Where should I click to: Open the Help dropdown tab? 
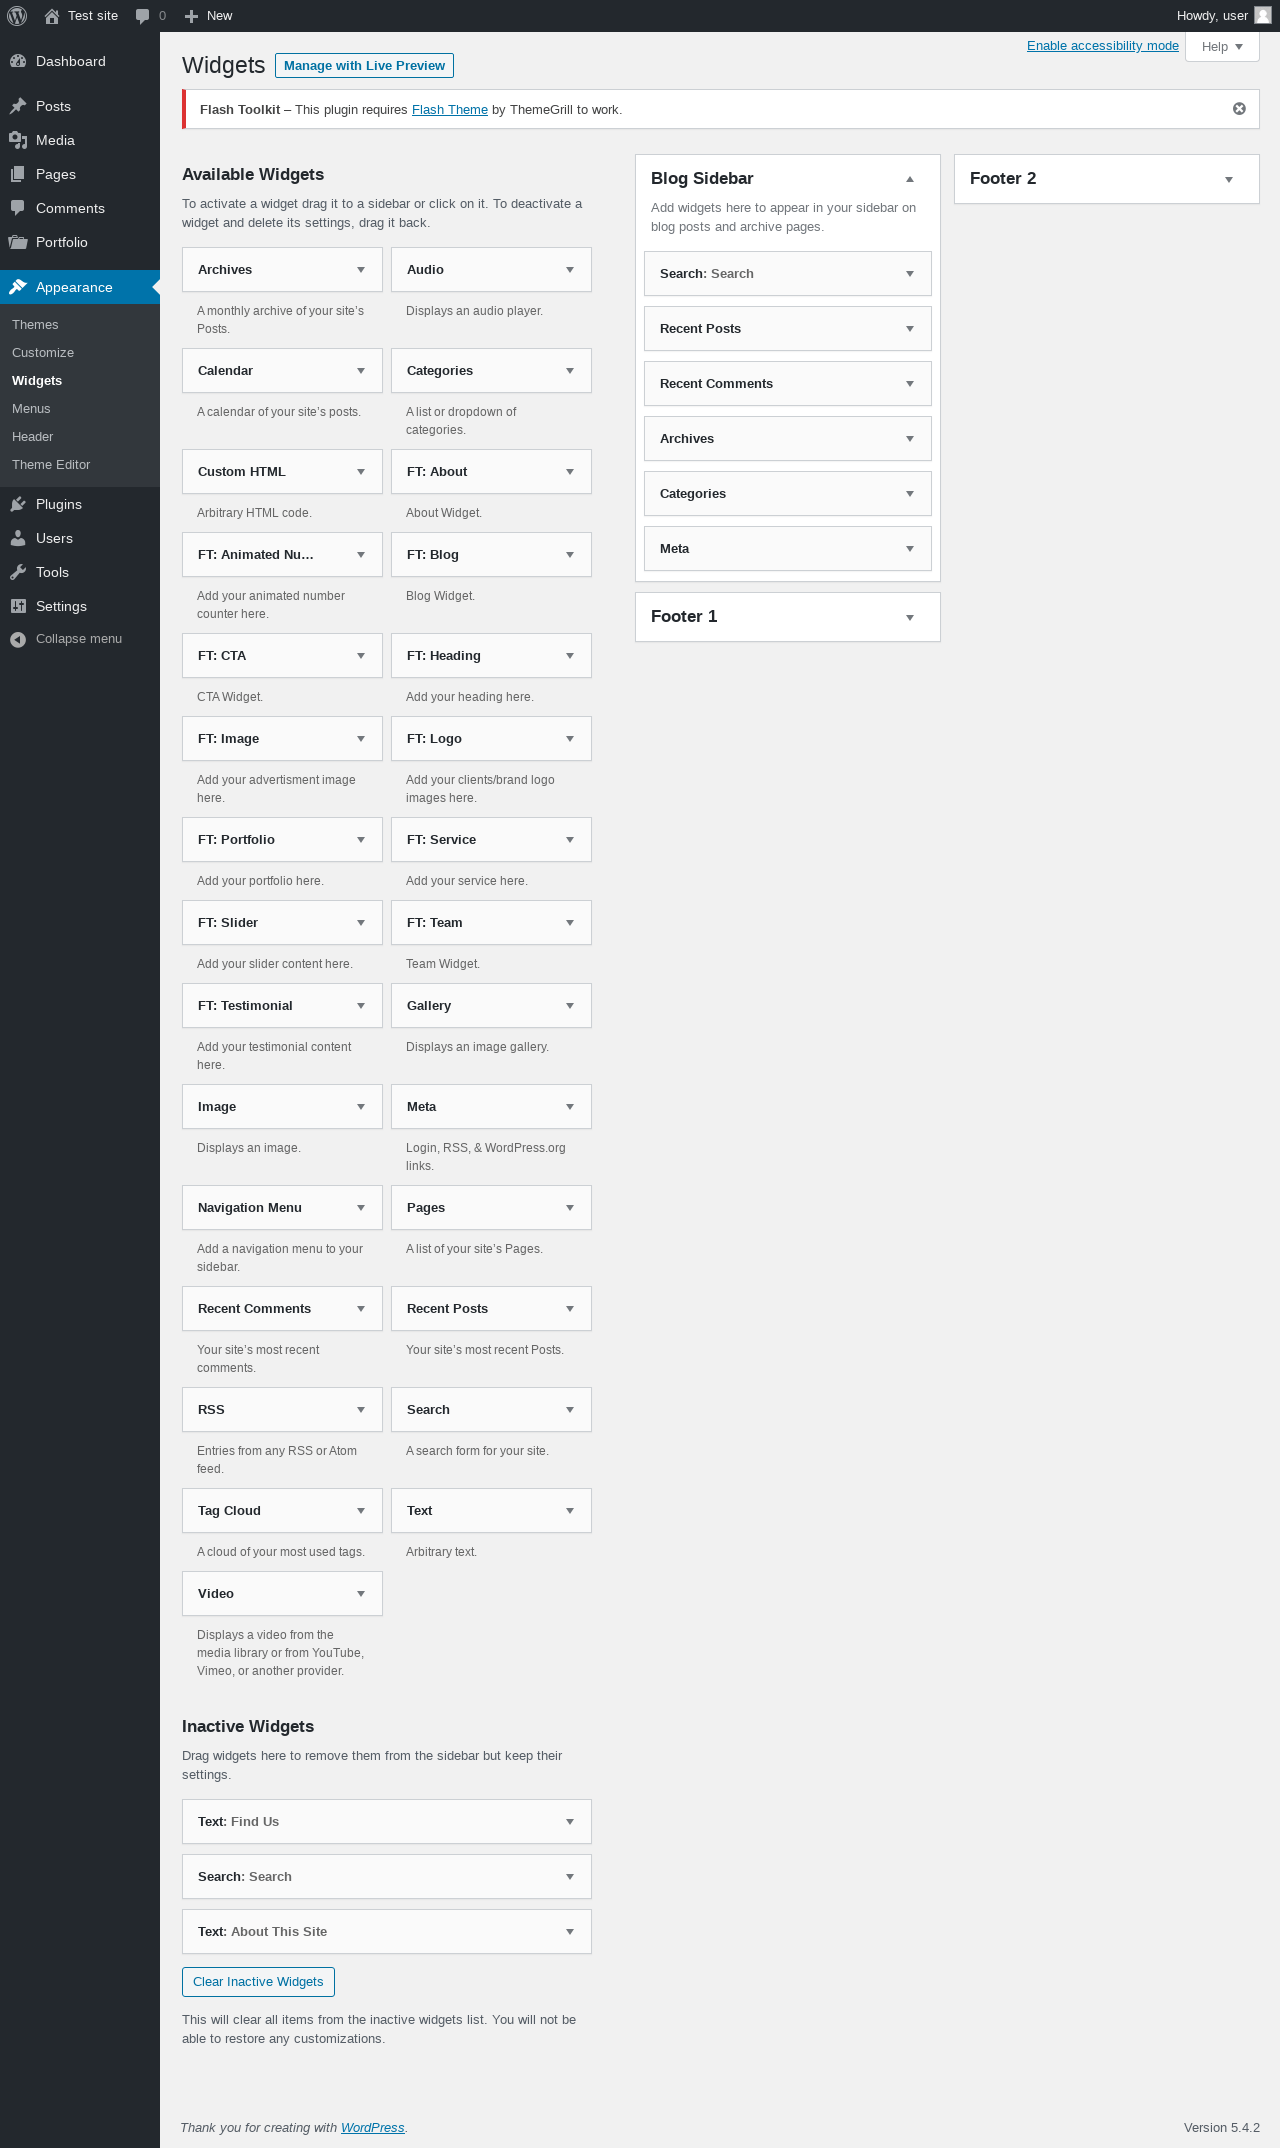point(1222,46)
